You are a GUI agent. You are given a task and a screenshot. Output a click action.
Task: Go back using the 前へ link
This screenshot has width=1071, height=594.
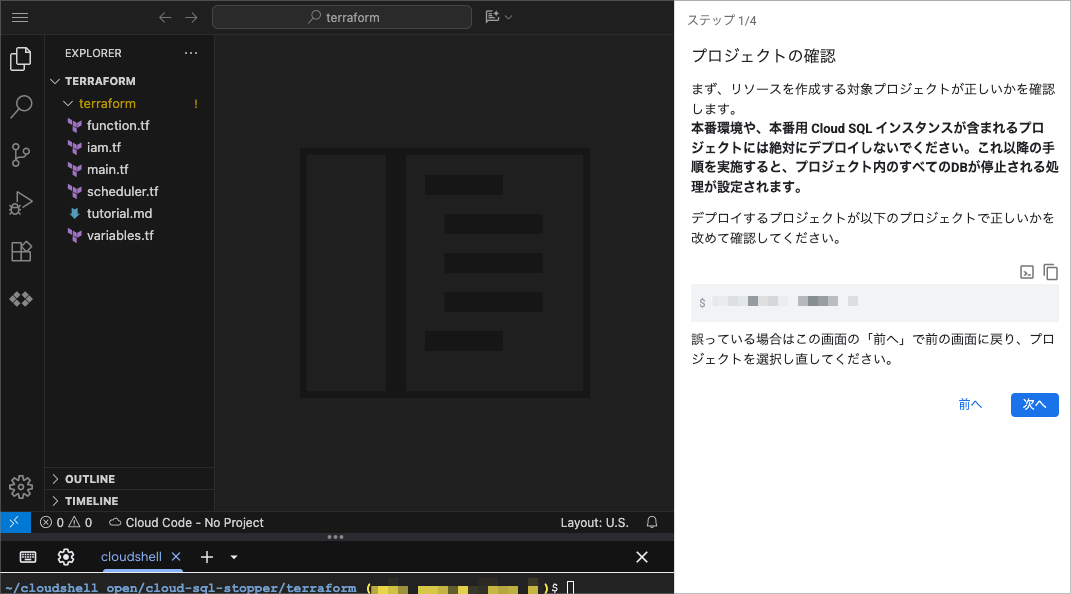(969, 405)
